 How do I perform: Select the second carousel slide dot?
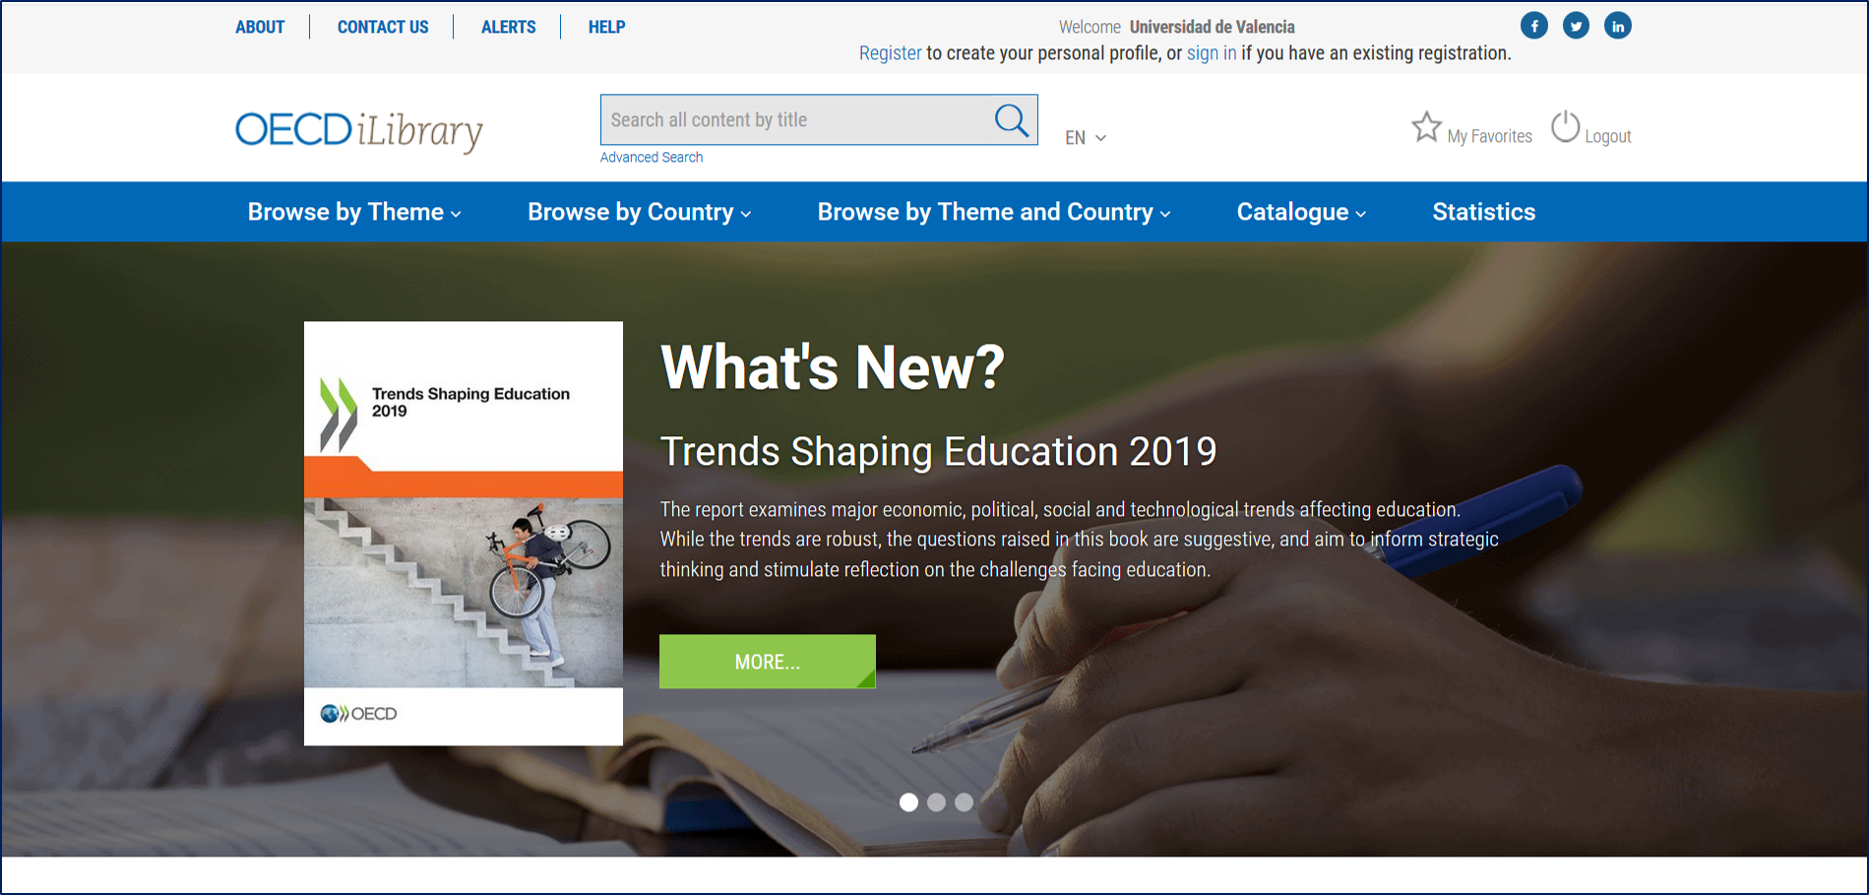pos(936,802)
